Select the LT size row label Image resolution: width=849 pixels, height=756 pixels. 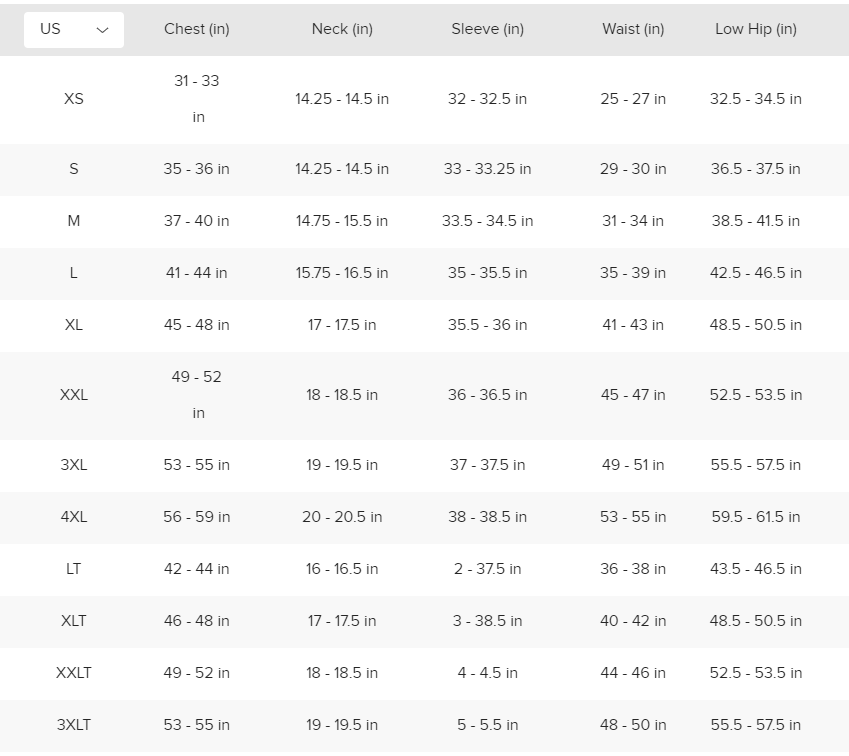point(74,569)
